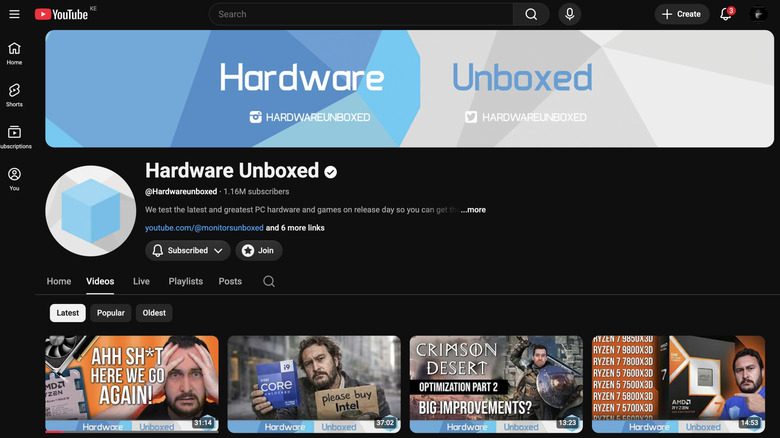Screen dimensions: 780x438
Task: Click the Hardware Unboxed channel banner
Action: (x=409, y=89)
